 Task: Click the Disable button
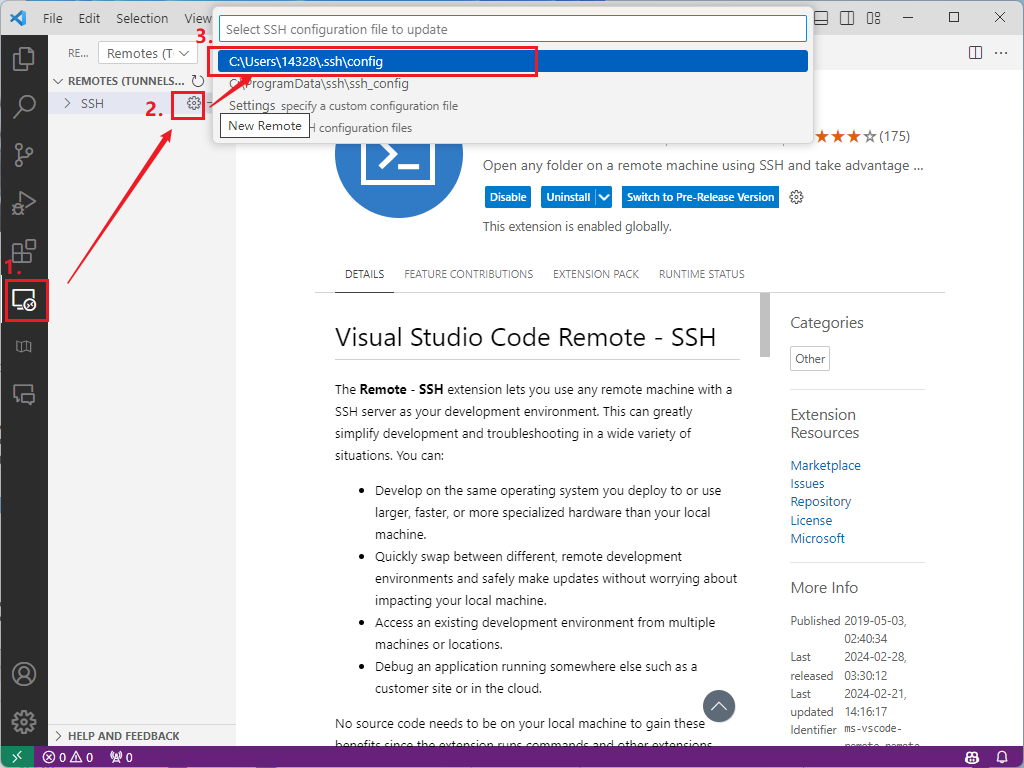tap(507, 197)
